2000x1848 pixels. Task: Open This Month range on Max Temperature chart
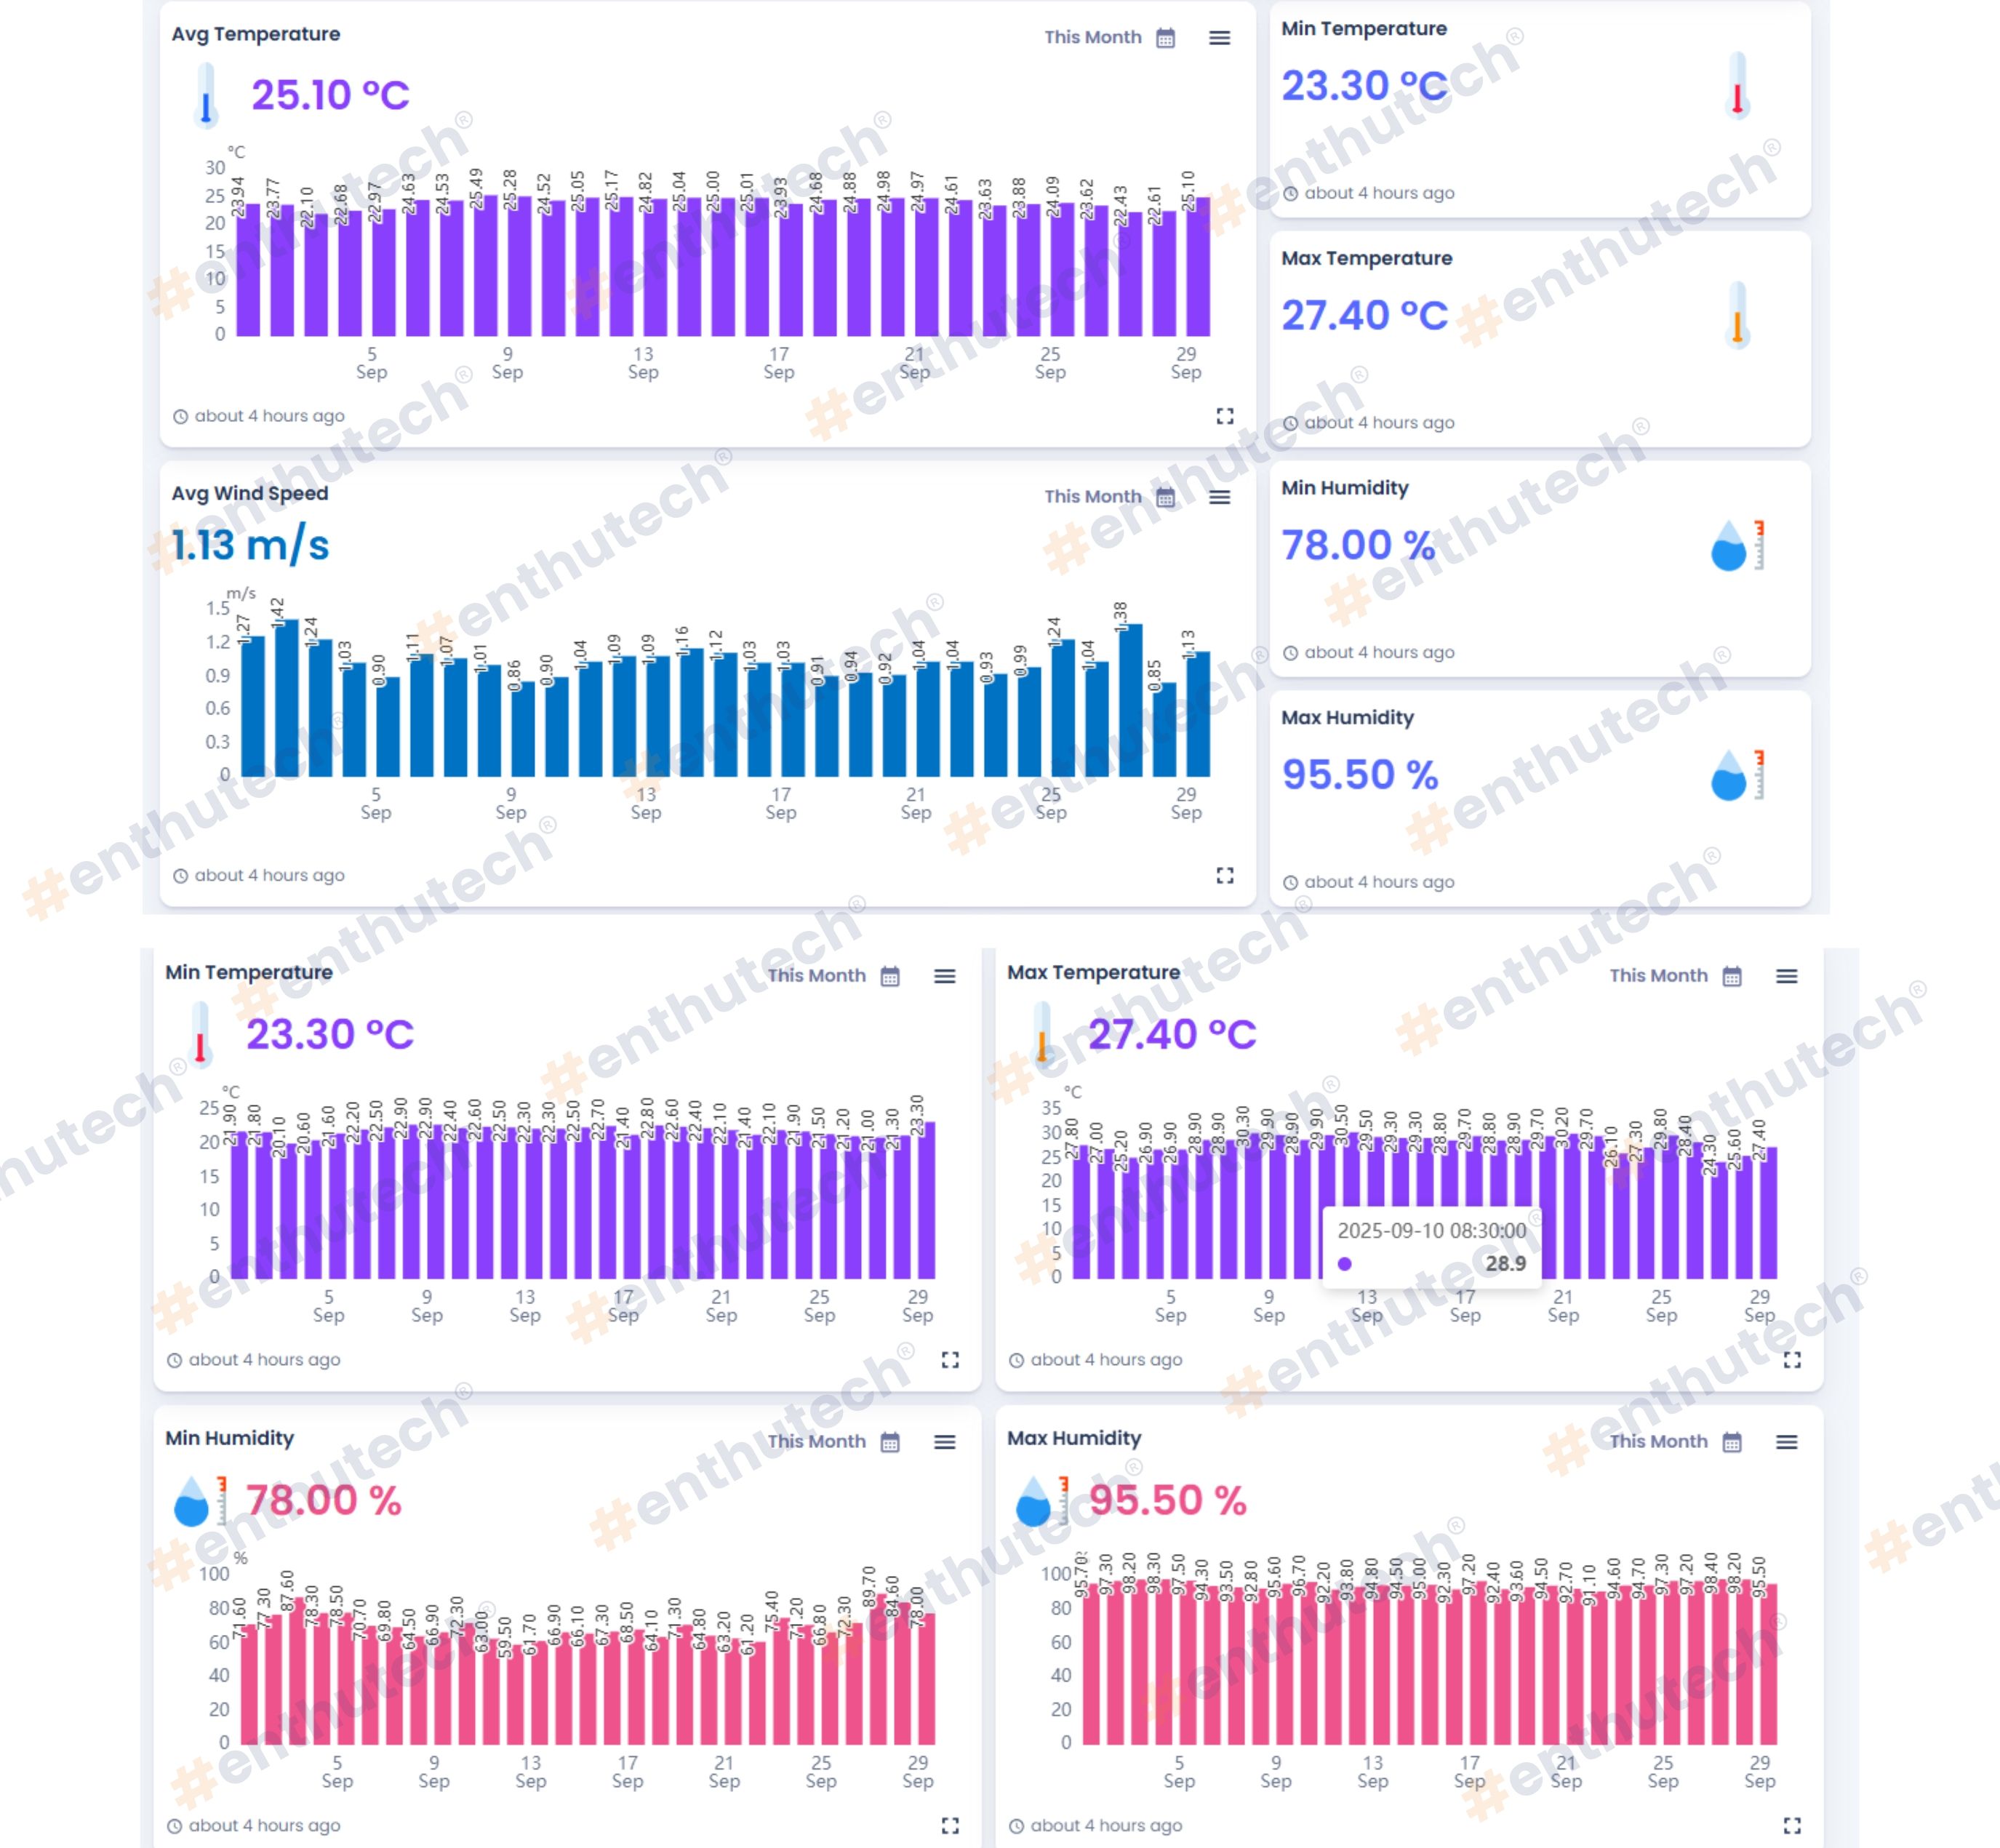(x=1658, y=976)
